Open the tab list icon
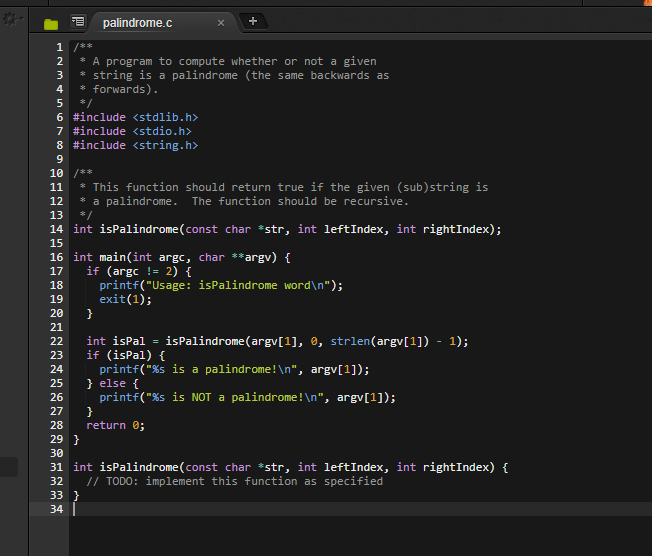Viewport: 652px width, 556px height. coord(78,22)
